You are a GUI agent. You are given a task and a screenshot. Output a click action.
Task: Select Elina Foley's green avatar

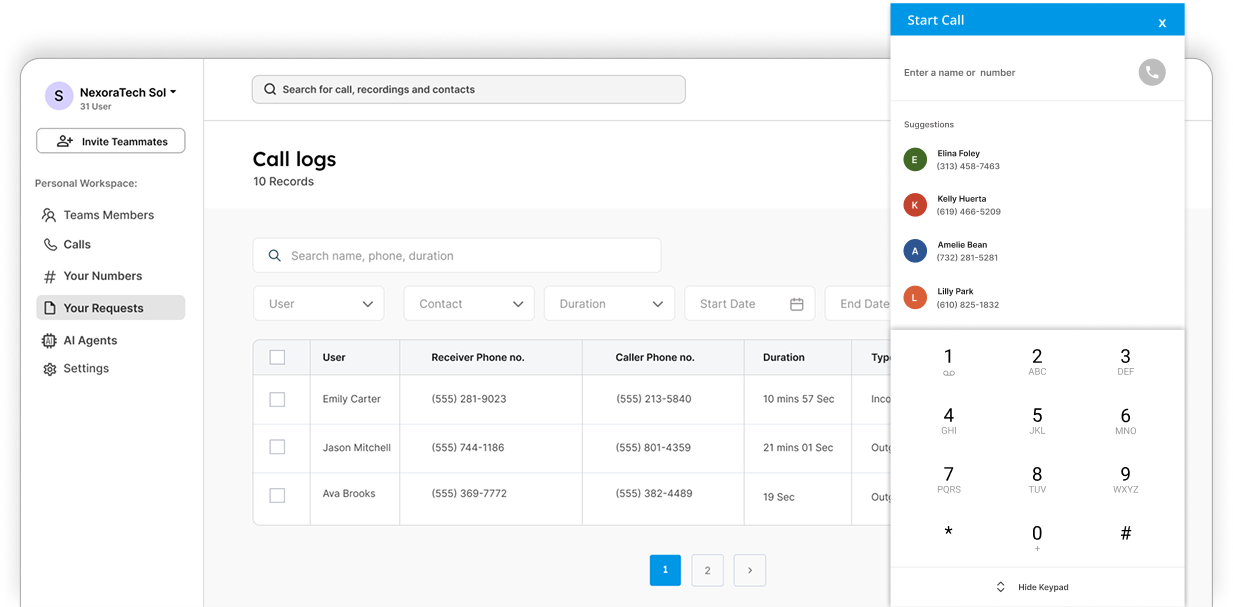pos(914,160)
